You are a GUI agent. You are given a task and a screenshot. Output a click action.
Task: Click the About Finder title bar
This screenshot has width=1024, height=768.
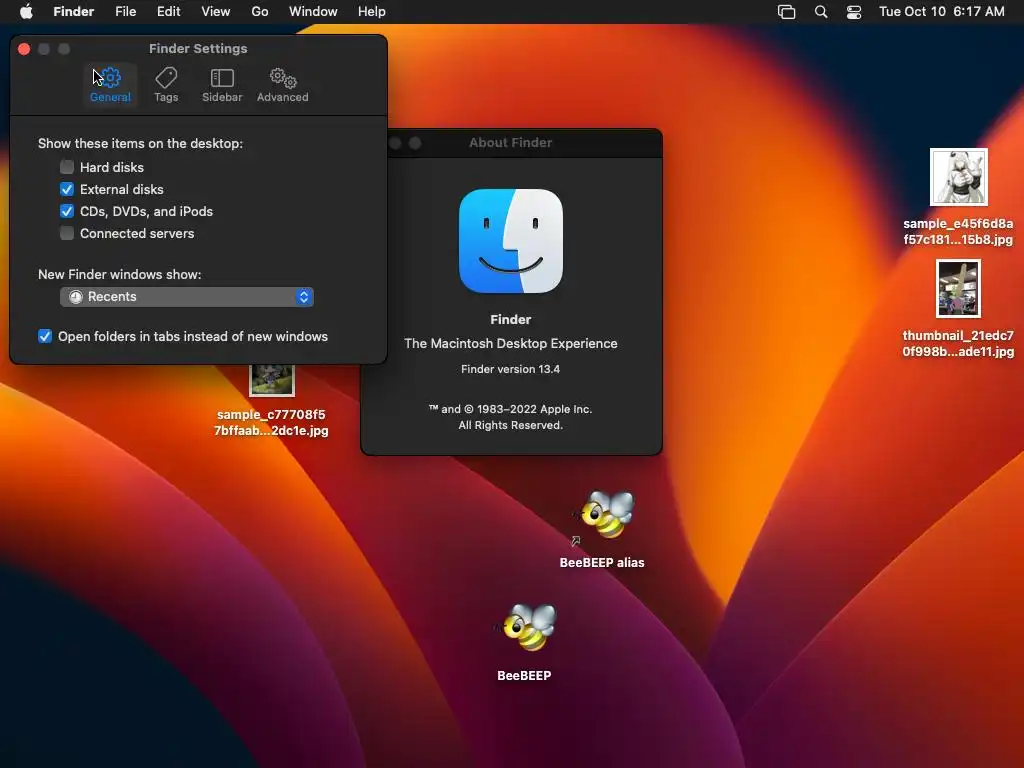(511, 142)
